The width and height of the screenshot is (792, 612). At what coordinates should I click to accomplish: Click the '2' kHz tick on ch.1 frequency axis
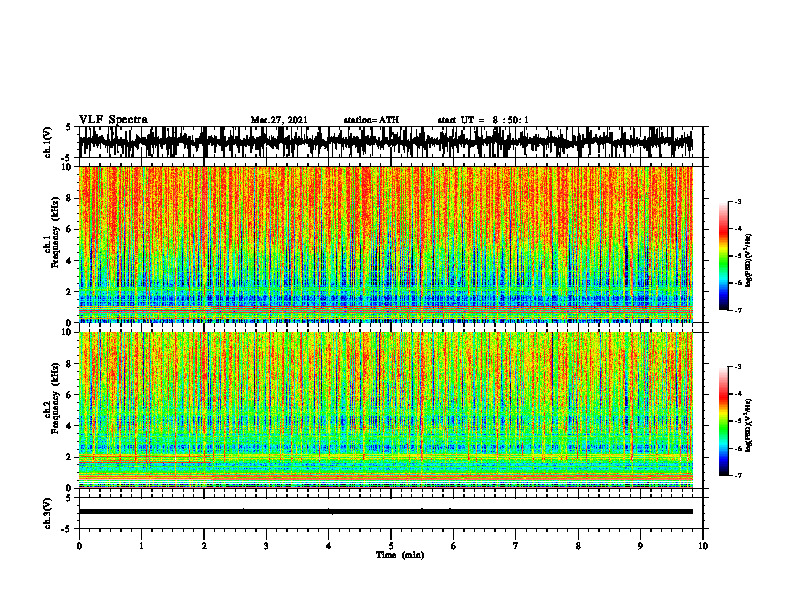click(x=70, y=291)
